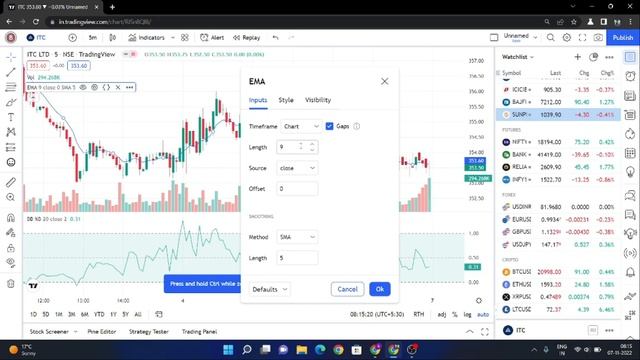Toggle hide all drawings eye icon

pos(11,263)
